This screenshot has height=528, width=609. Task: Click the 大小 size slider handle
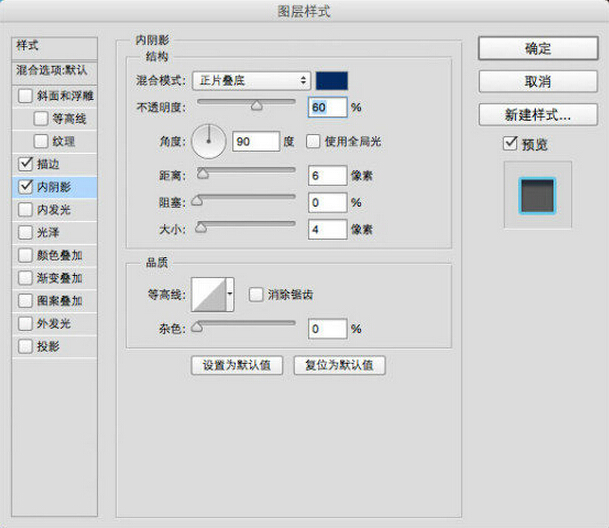pyautogui.click(x=201, y=227)
